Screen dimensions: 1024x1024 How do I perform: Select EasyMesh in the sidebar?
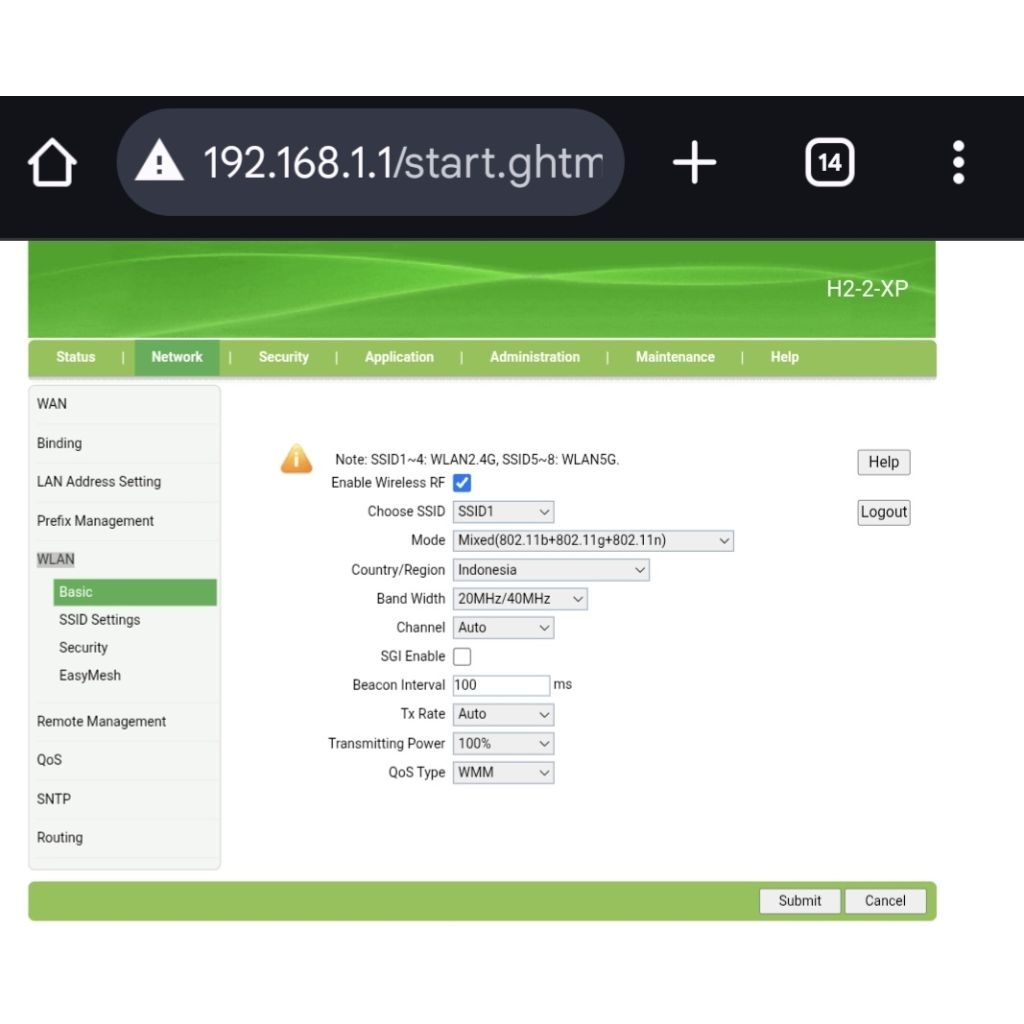[89, 676]
